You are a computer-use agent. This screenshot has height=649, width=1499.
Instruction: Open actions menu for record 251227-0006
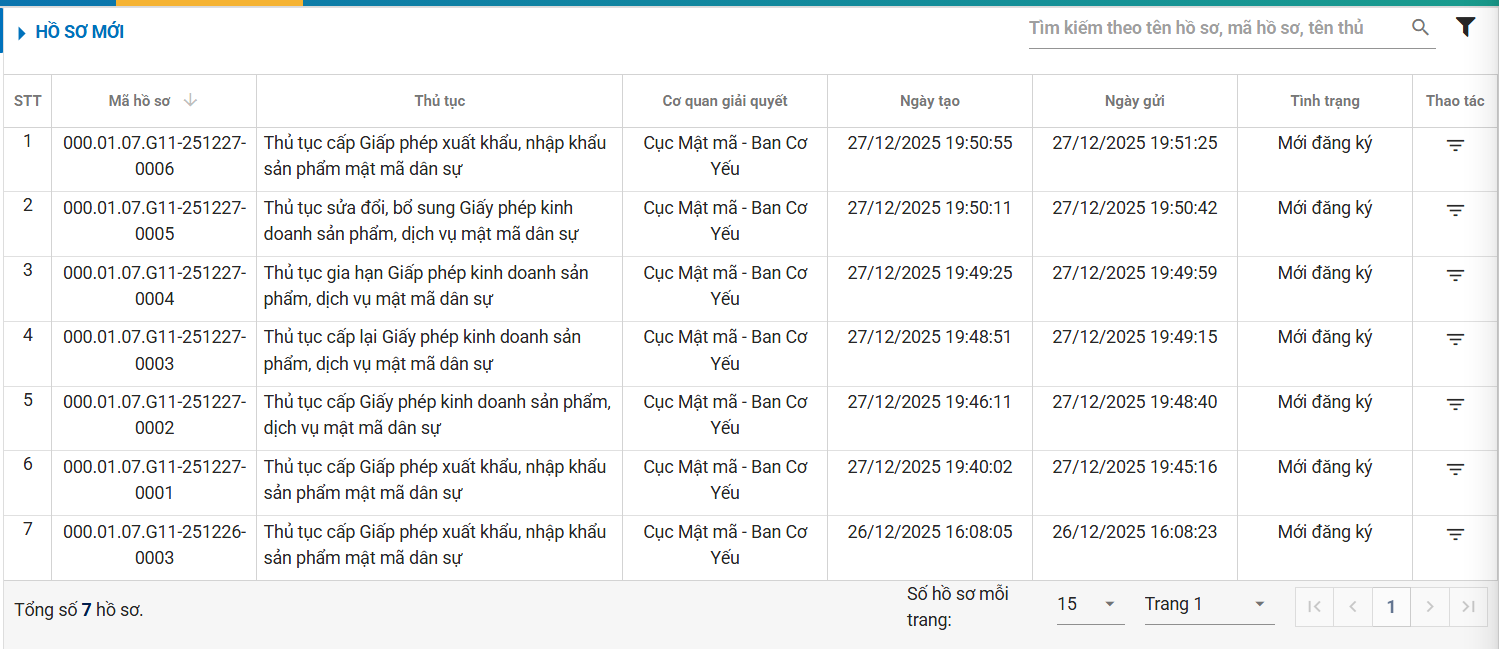tap(1455, 145)
